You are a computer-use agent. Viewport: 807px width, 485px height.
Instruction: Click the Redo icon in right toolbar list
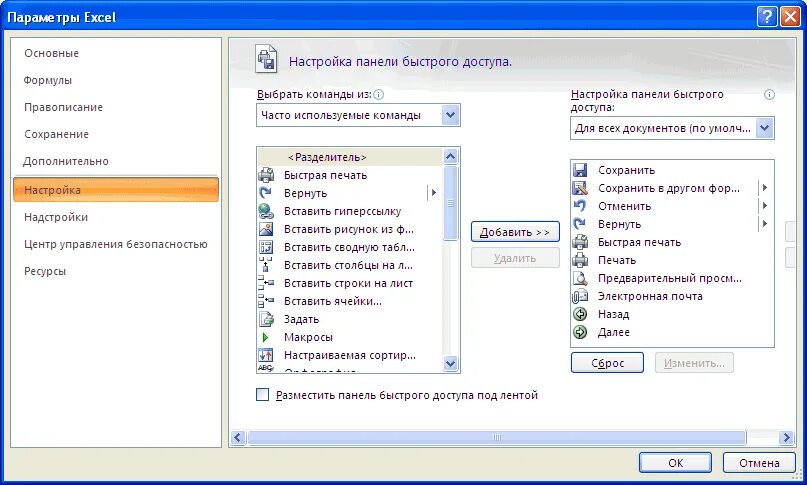coord(580,224)
